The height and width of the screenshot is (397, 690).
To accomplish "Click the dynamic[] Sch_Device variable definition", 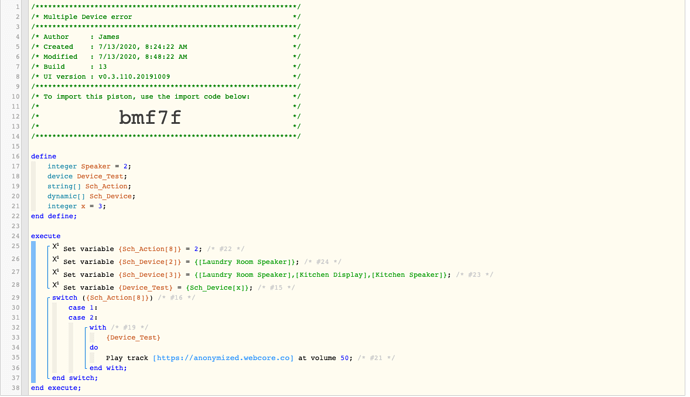I will [x=92, y=196].
